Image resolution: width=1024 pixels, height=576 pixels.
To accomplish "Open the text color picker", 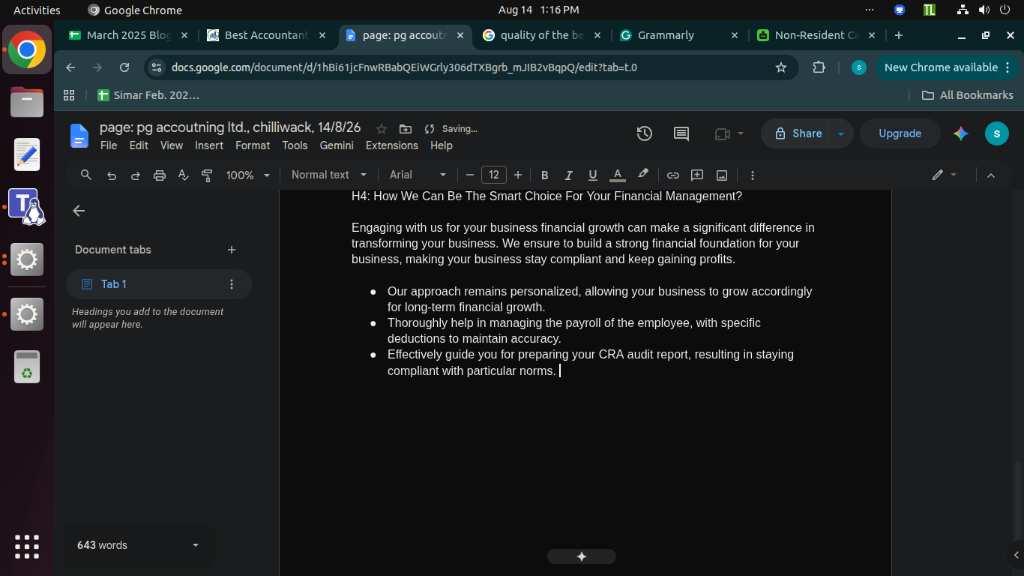I will click(617, 175).
